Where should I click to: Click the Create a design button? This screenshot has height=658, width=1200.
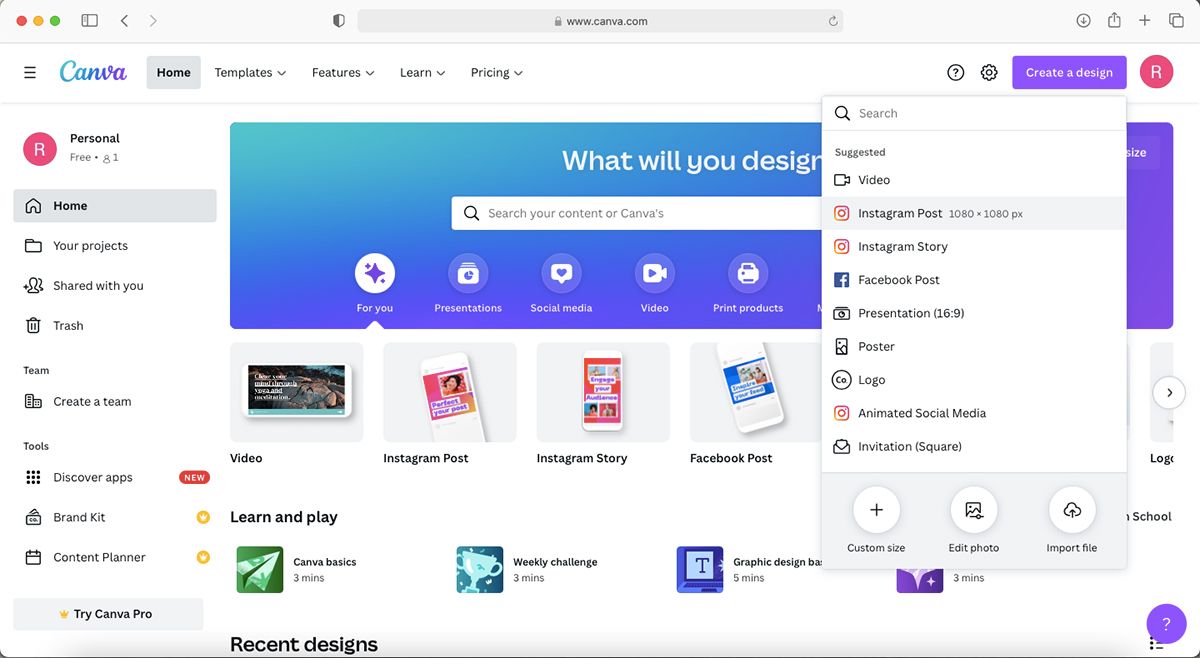click(x=1069, y=72)
